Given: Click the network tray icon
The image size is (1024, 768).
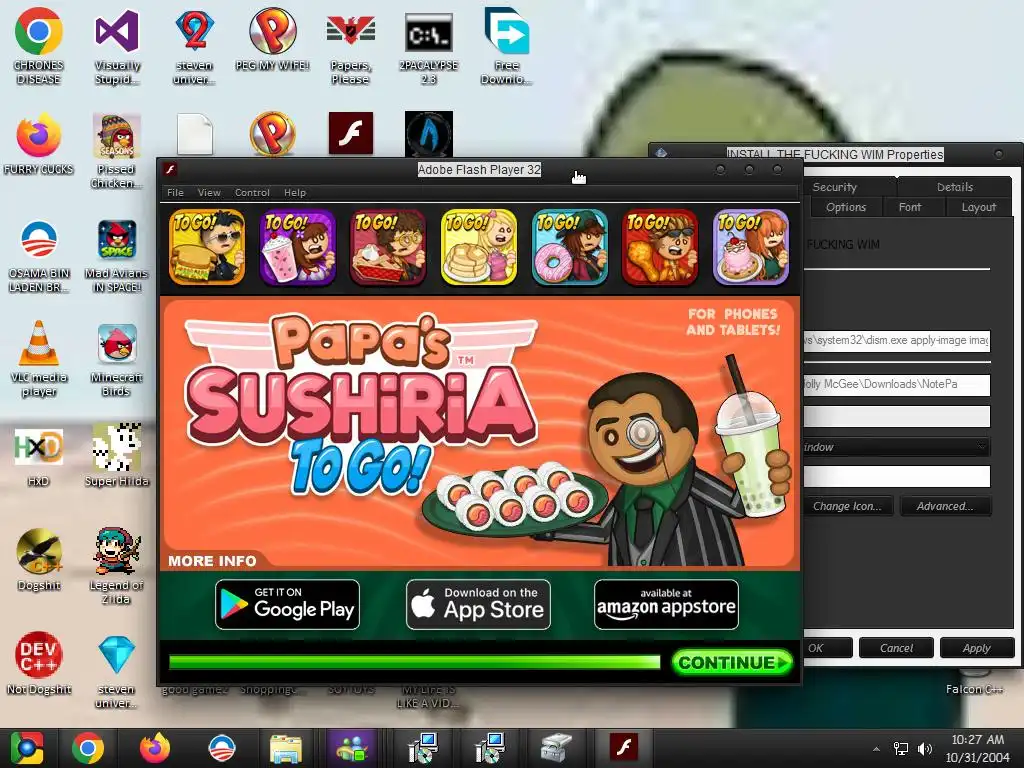Looking at the screenshot, I should [x=901, y=748].
